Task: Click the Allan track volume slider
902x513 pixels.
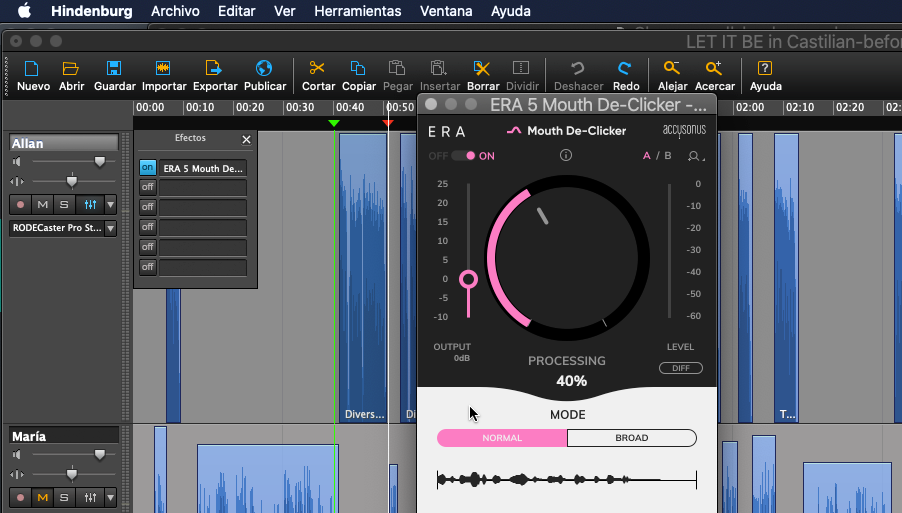Action: click(100, 162)
